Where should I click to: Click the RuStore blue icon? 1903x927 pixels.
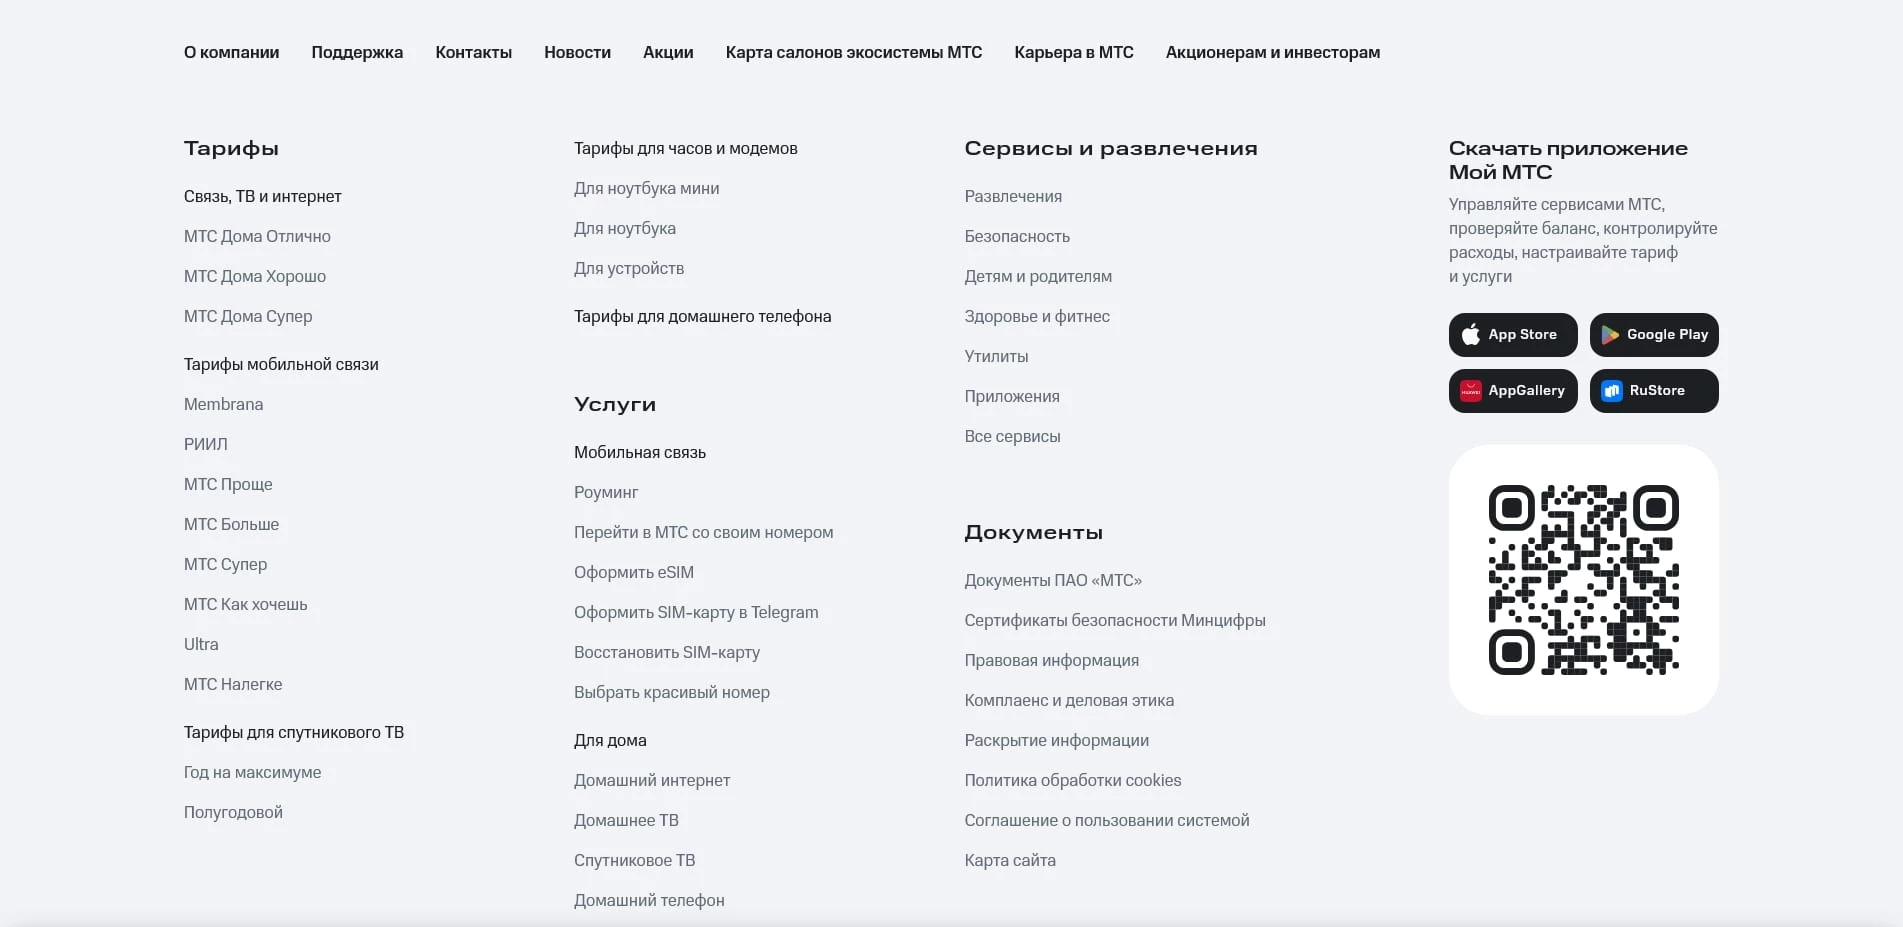coord(1612,391)
